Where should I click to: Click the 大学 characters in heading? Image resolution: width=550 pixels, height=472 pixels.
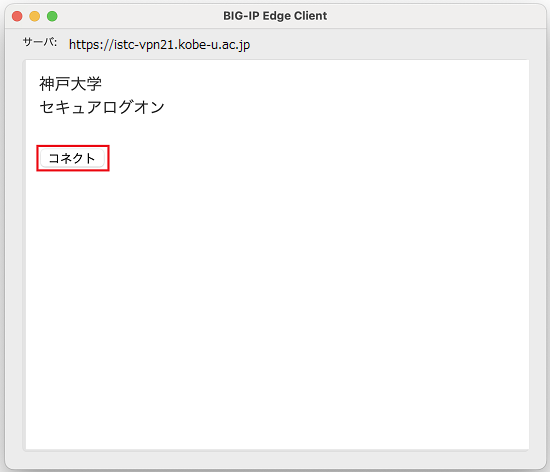tap(86, 84)
